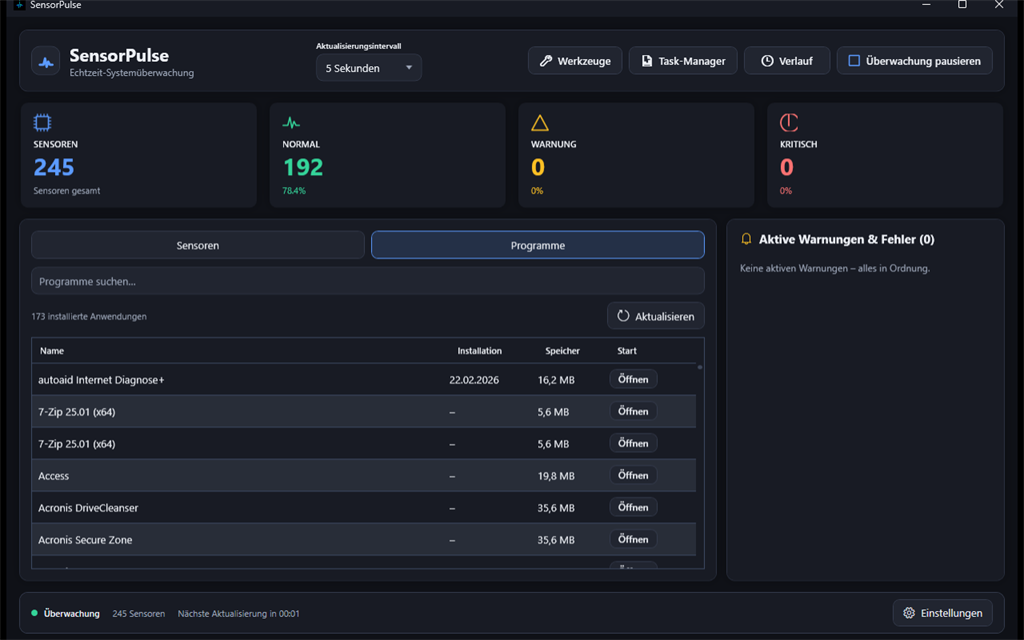Click the 19,8 MB size value

(556, 475)
